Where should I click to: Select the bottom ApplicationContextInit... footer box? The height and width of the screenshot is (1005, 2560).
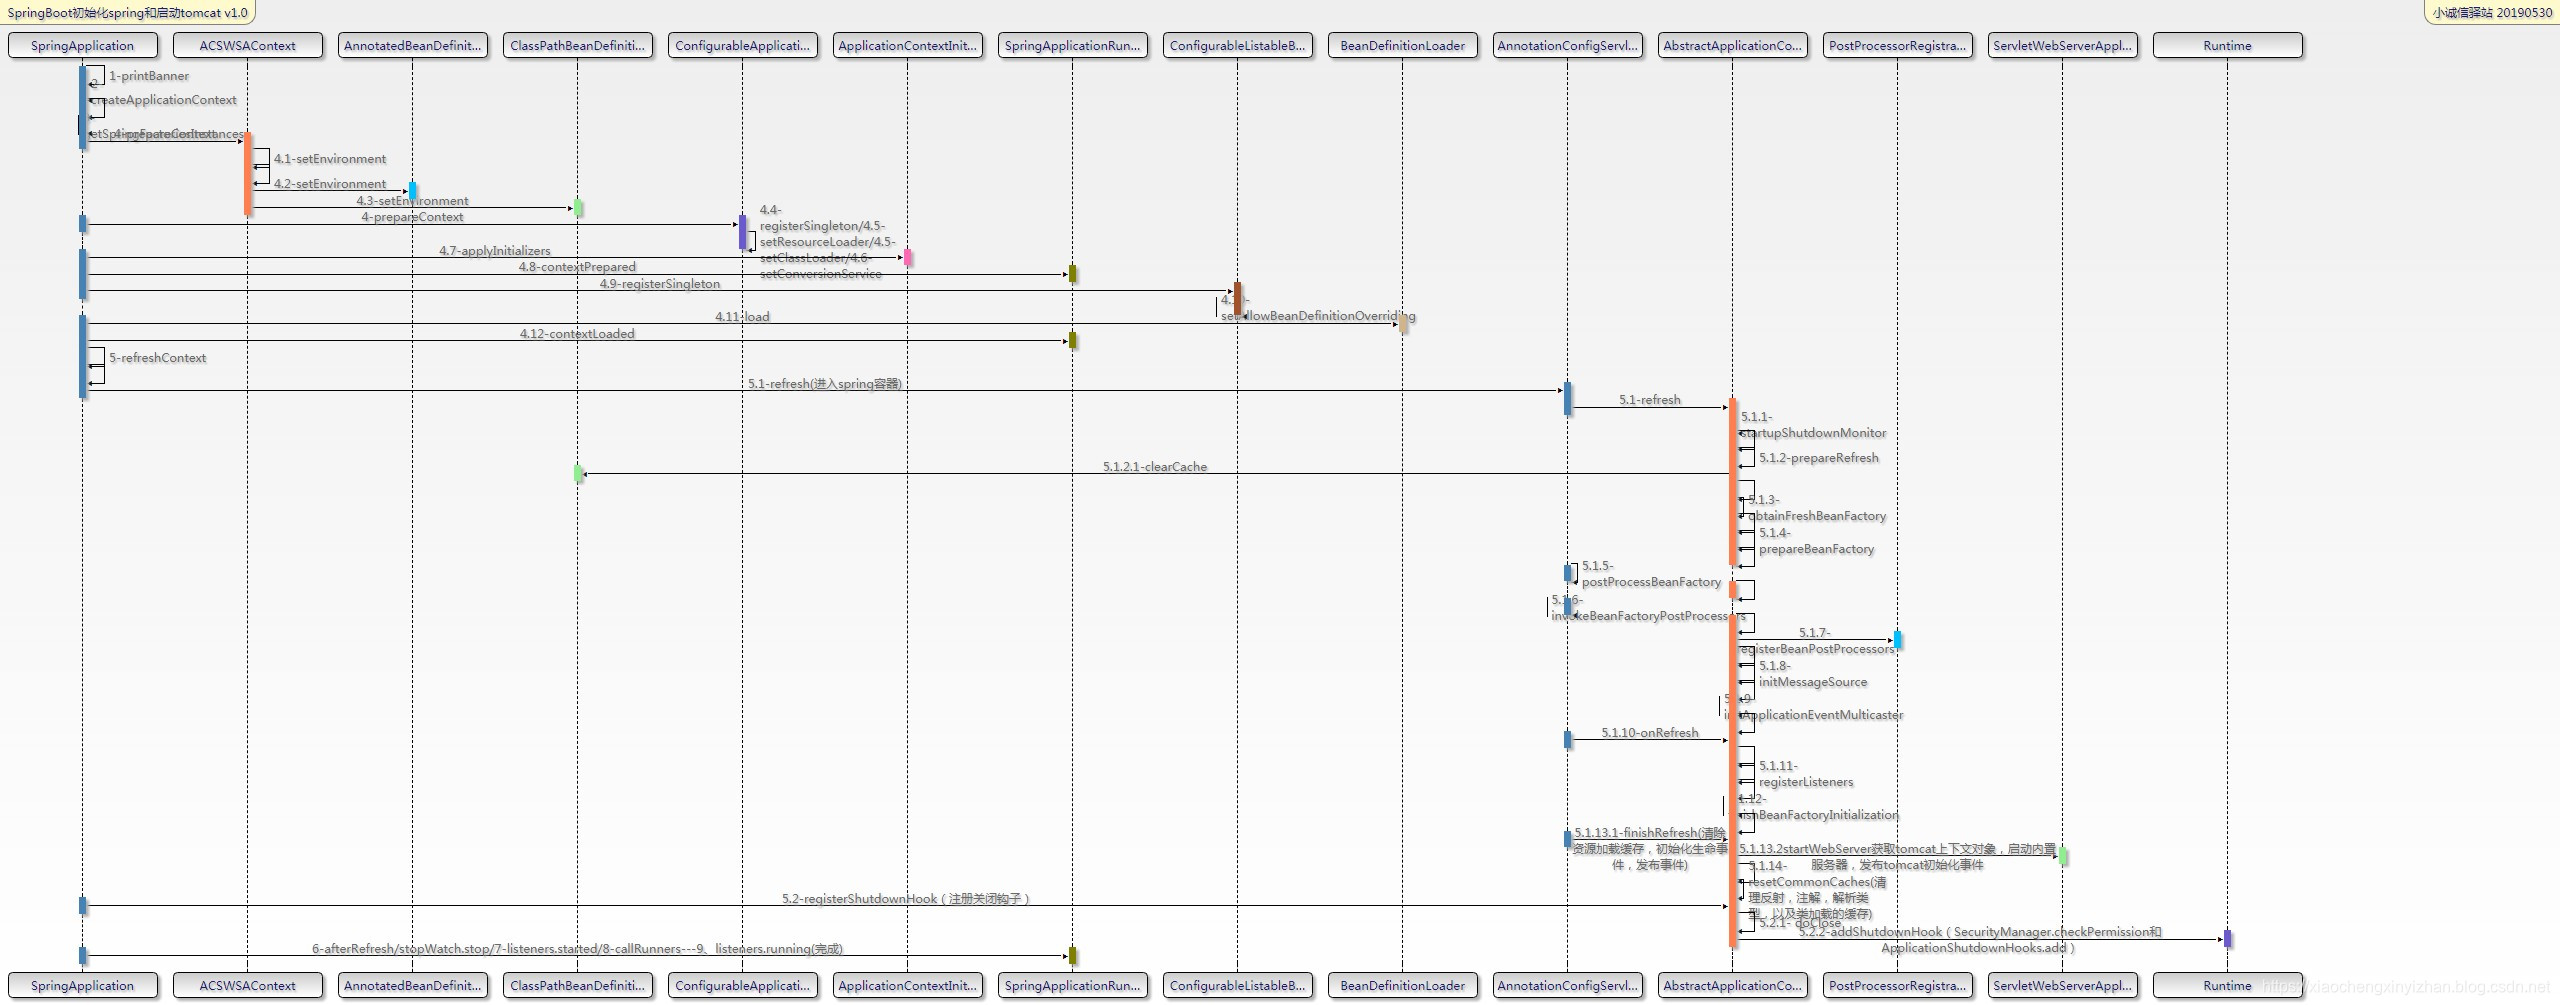(907, 986)
